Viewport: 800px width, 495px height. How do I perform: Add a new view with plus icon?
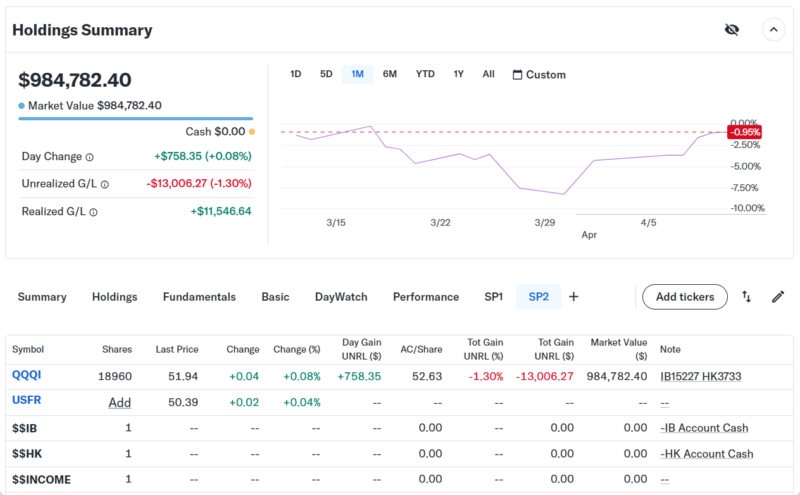coord(574,297)
